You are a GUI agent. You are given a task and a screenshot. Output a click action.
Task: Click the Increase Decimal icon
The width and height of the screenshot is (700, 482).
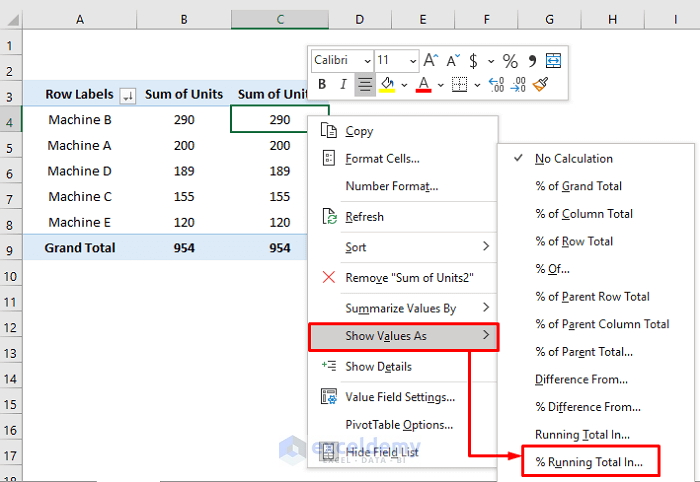[496, 84]
